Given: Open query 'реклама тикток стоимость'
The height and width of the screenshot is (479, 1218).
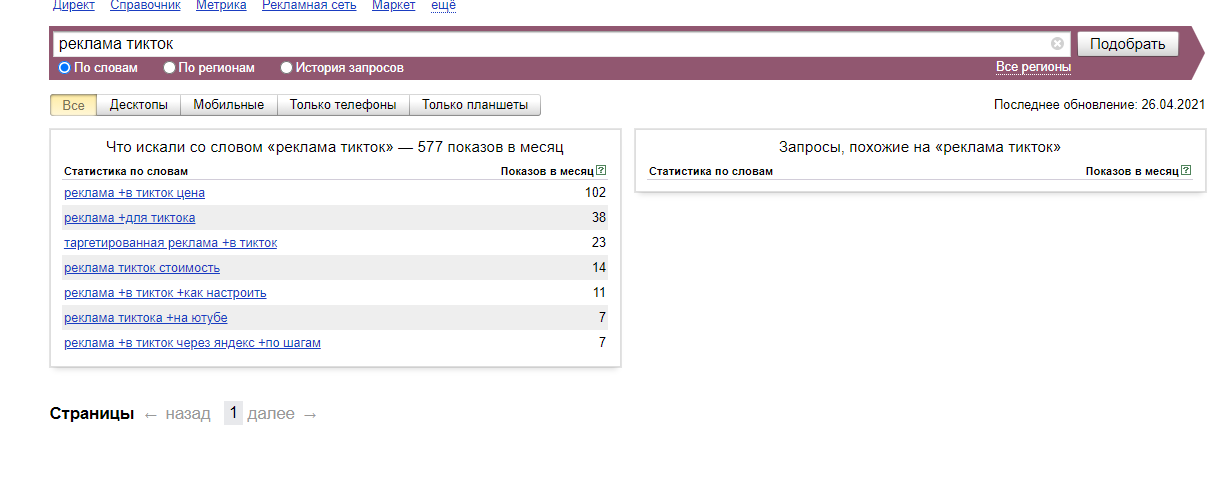Looking at the screenshot, I should 142,268.
